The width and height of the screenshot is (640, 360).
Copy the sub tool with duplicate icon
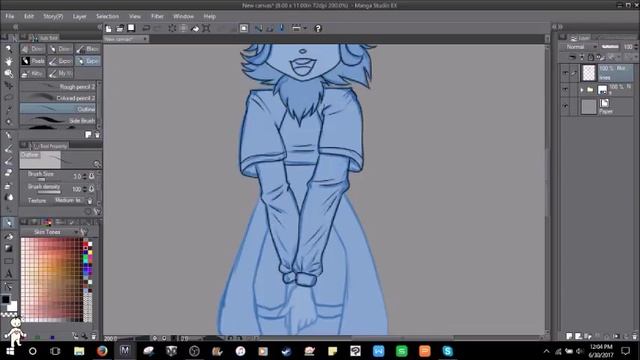pos(88,135)
